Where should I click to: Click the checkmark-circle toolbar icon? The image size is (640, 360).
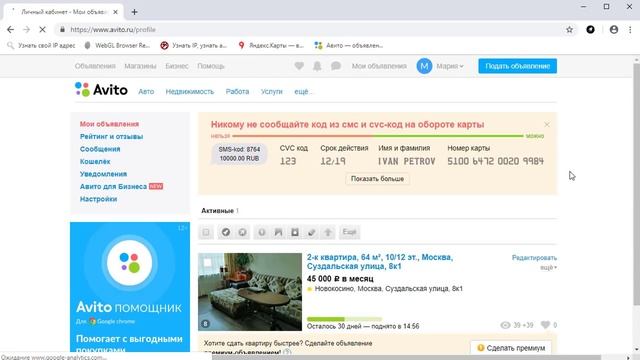click(225, 232)
